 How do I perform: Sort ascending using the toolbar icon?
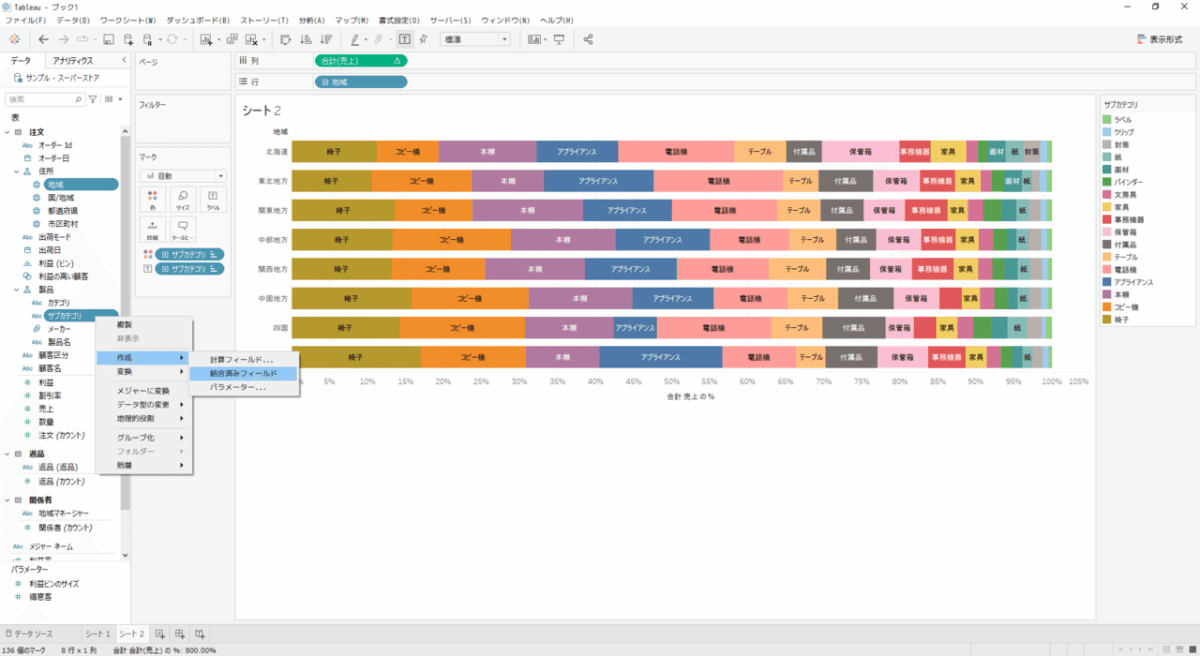[x=305, y=39]
